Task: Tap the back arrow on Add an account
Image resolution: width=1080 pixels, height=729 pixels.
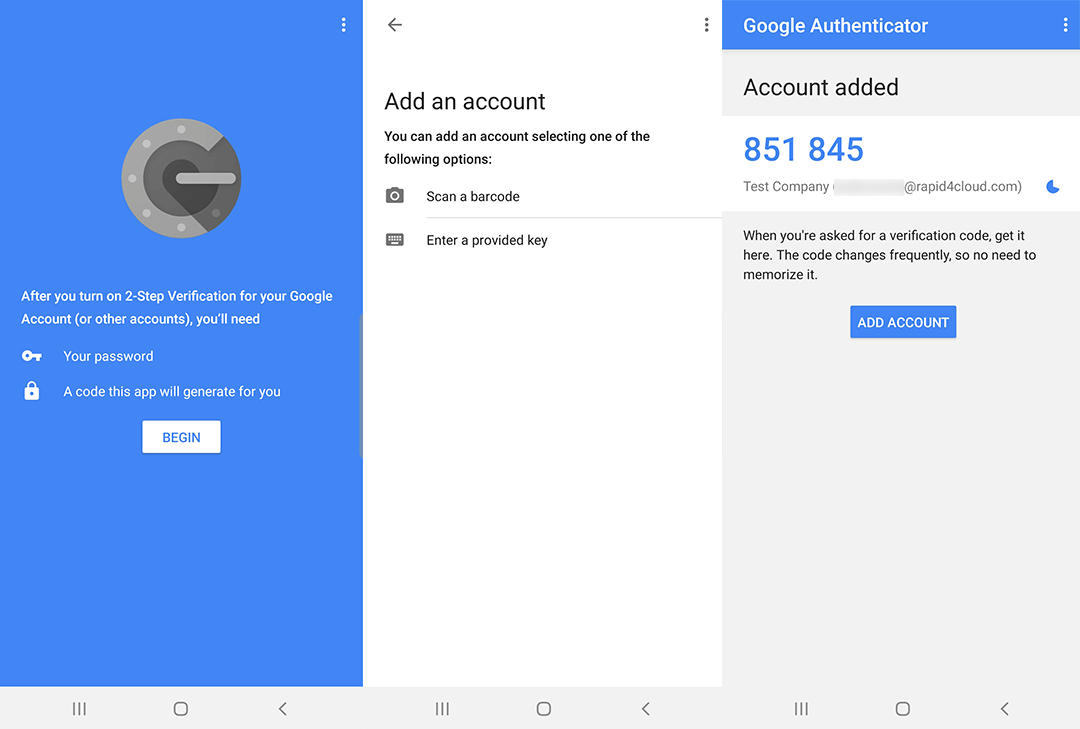Action: (395, 25)
